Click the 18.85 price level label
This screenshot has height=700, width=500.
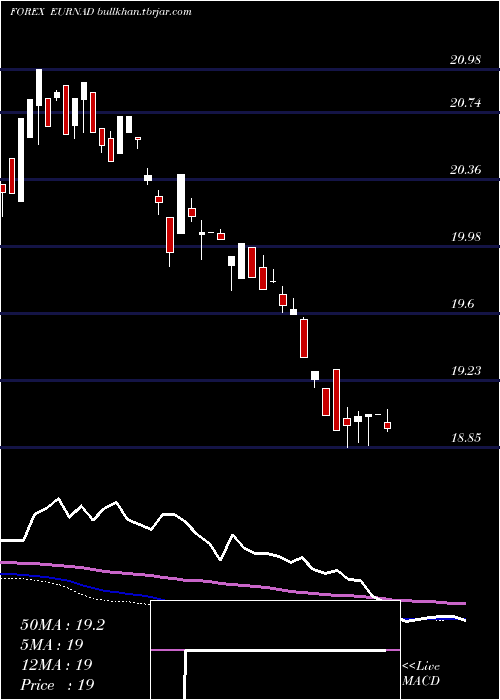466,438
